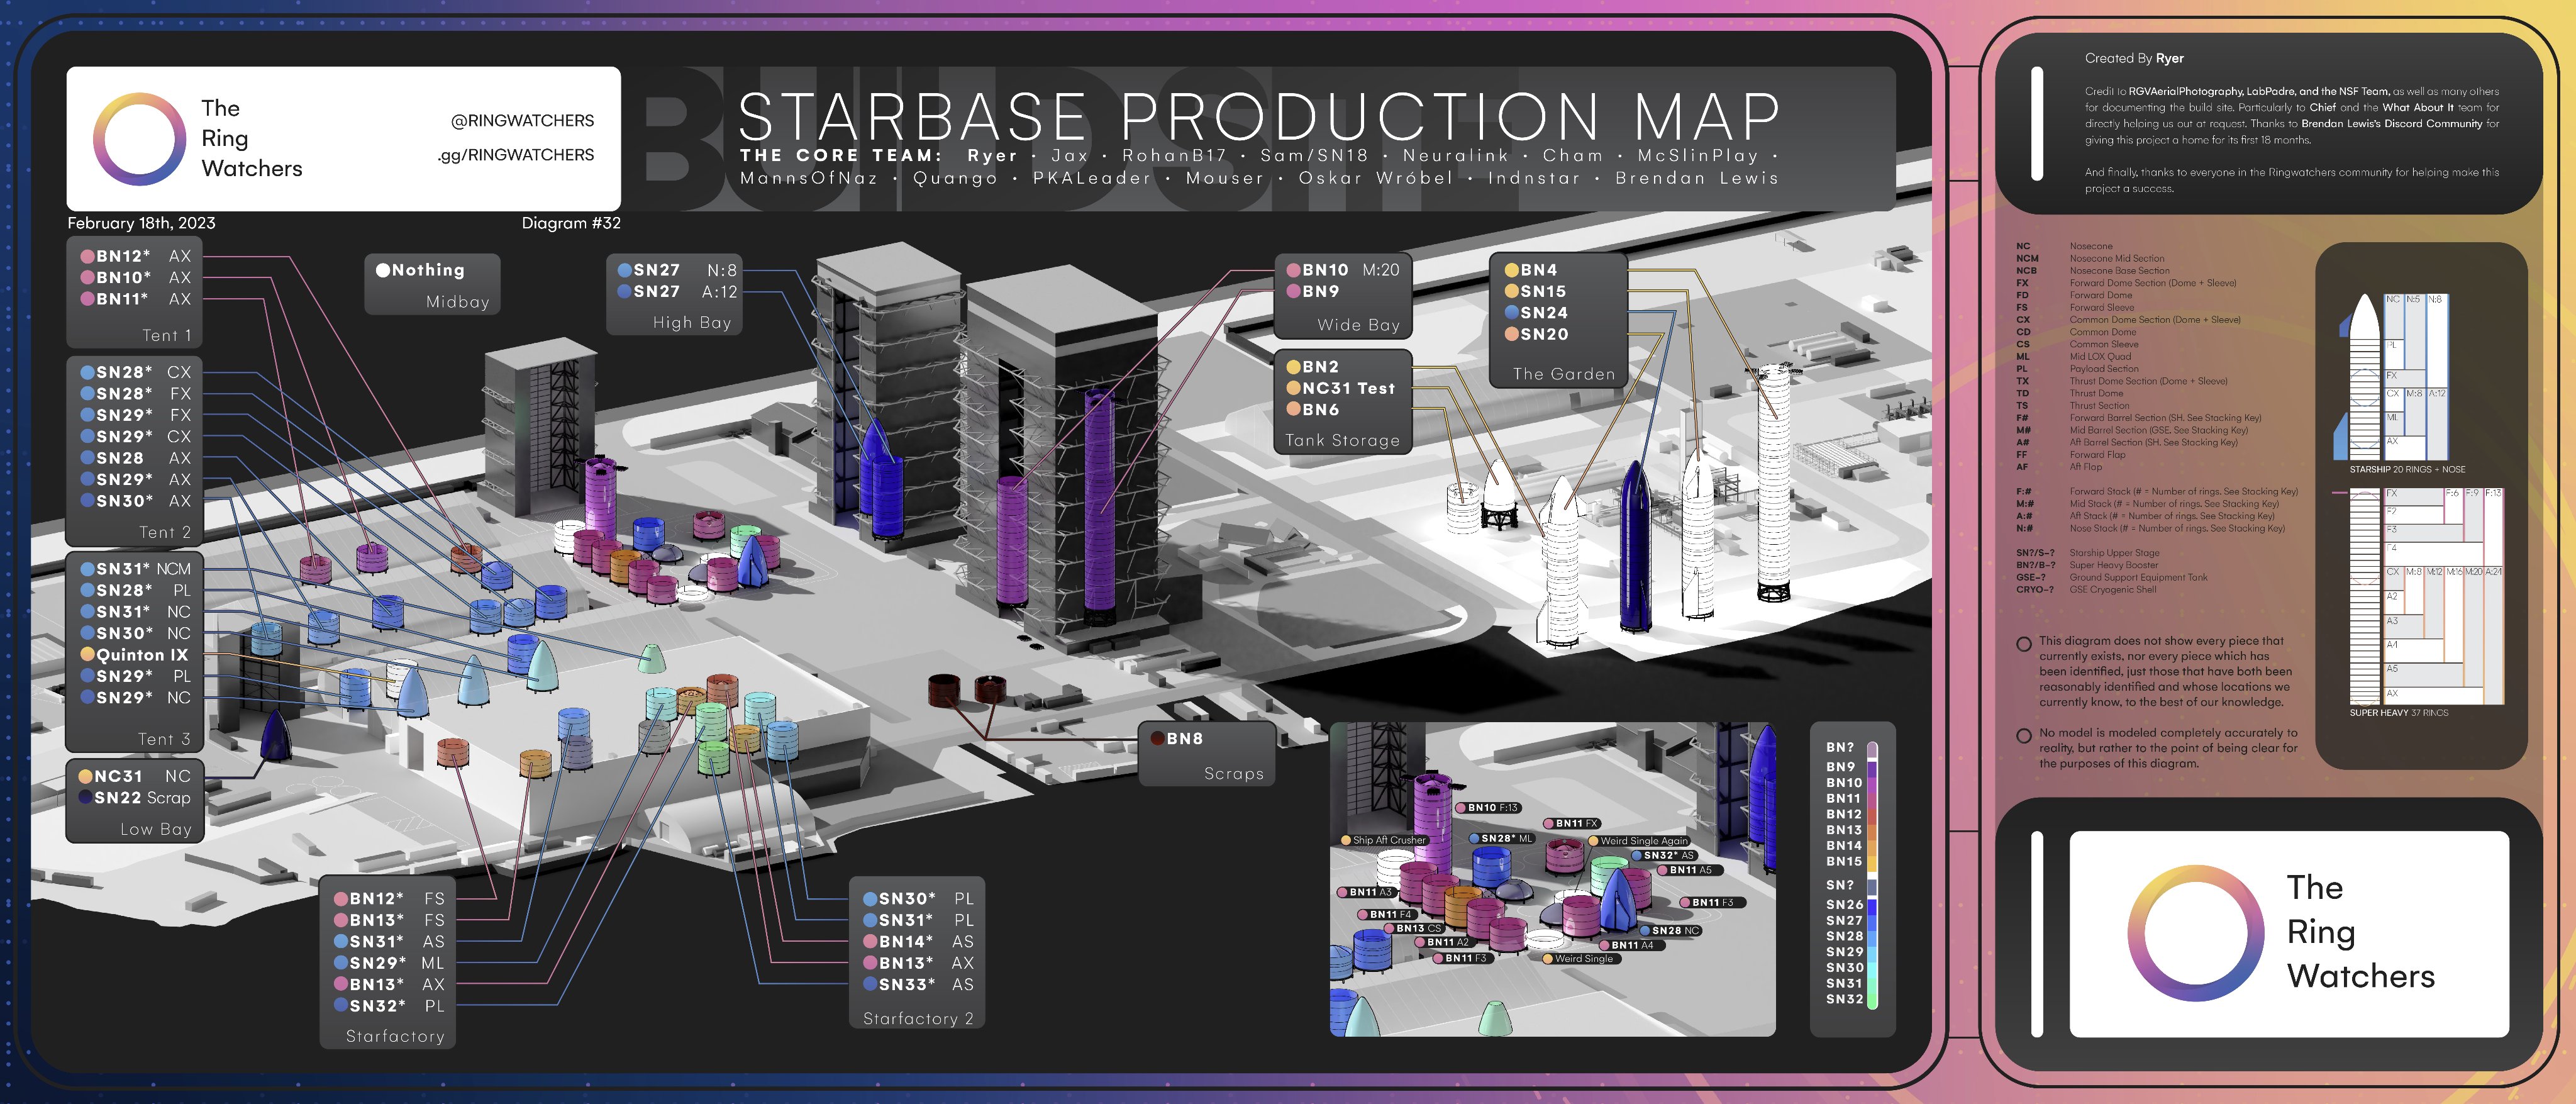Select the Tent 2 group label
Image resolution: width=2576 pixels, height=1104 pixels.
pyautogui.click(x=165, y=532)
